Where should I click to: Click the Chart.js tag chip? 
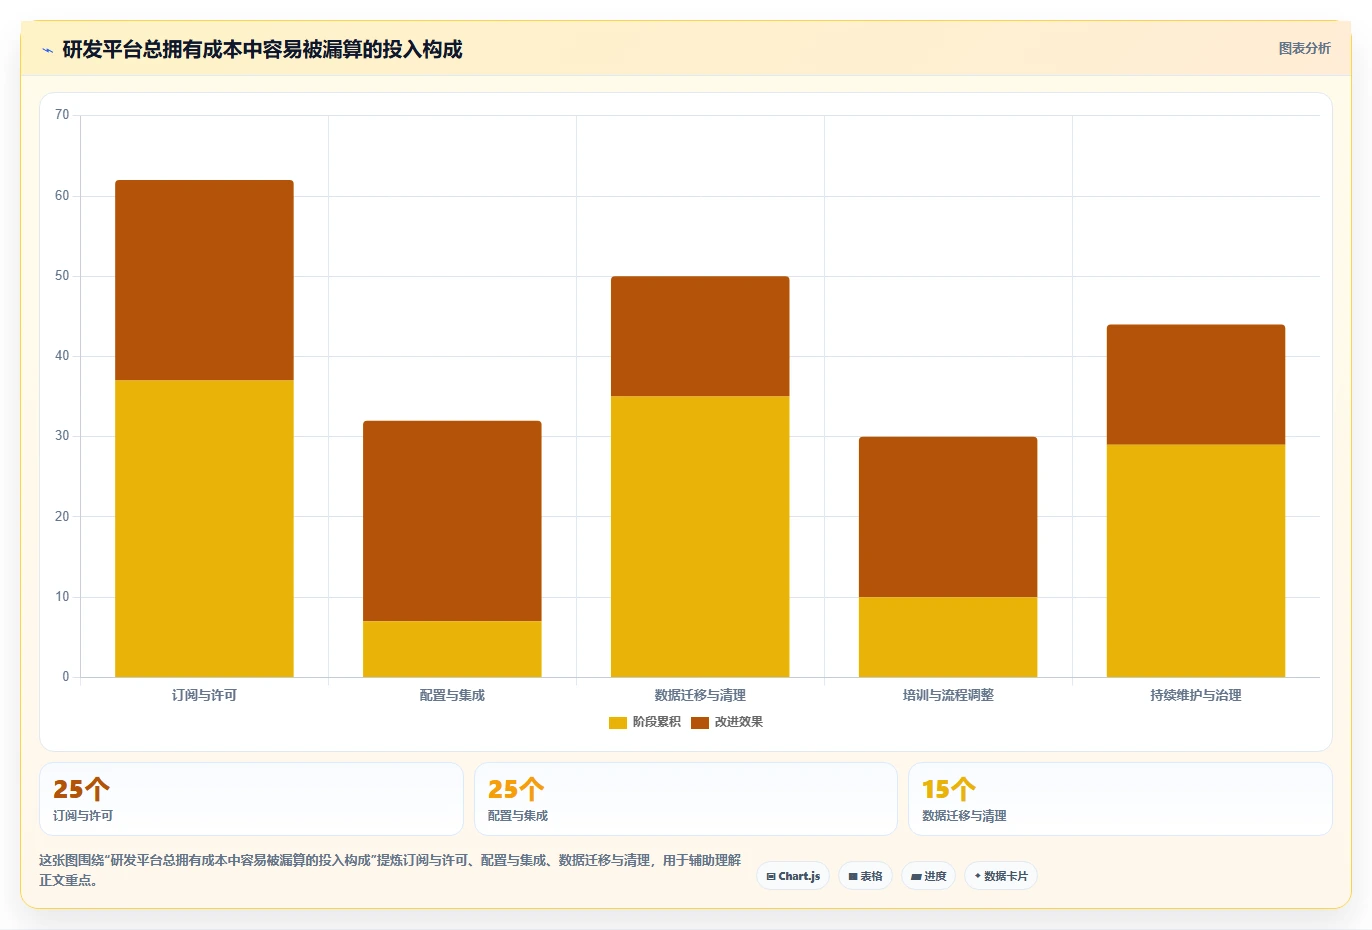[793, 876]
